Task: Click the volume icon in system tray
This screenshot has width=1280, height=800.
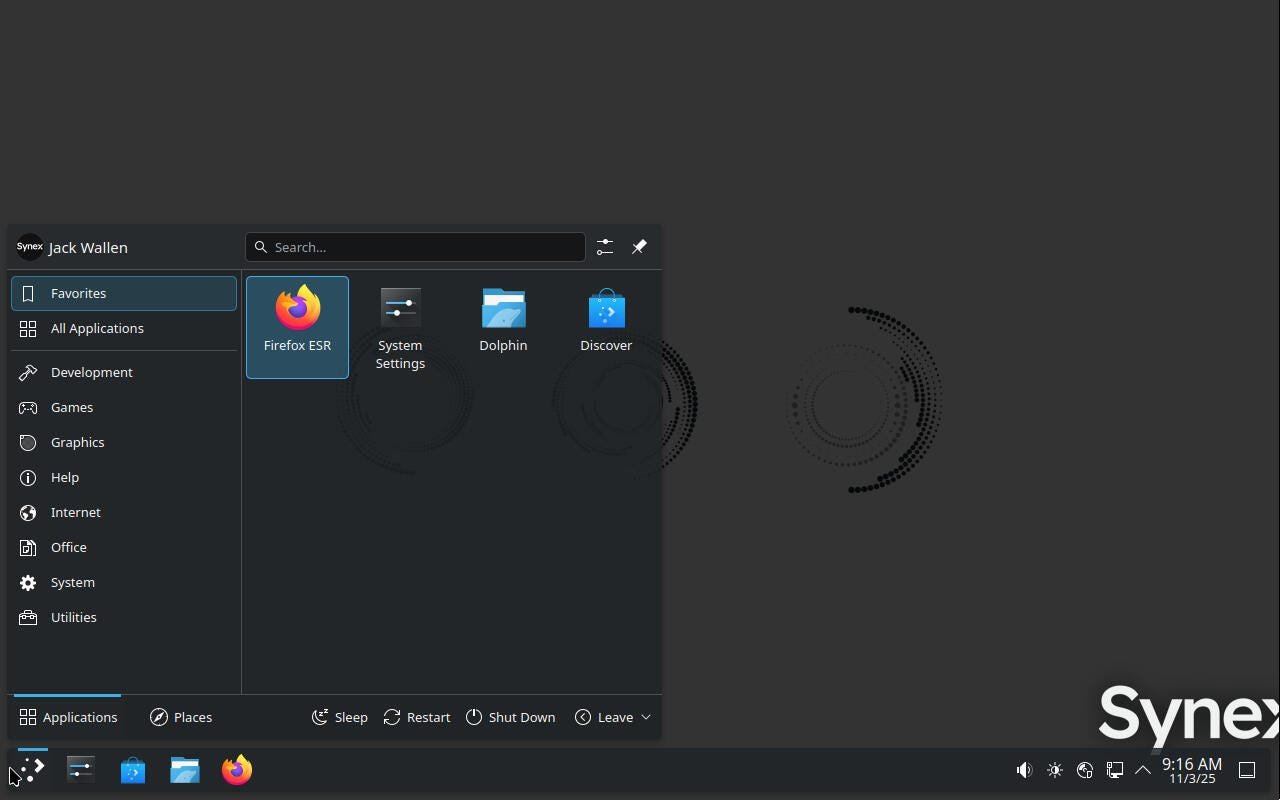Action: click(x=1024, y=770)
